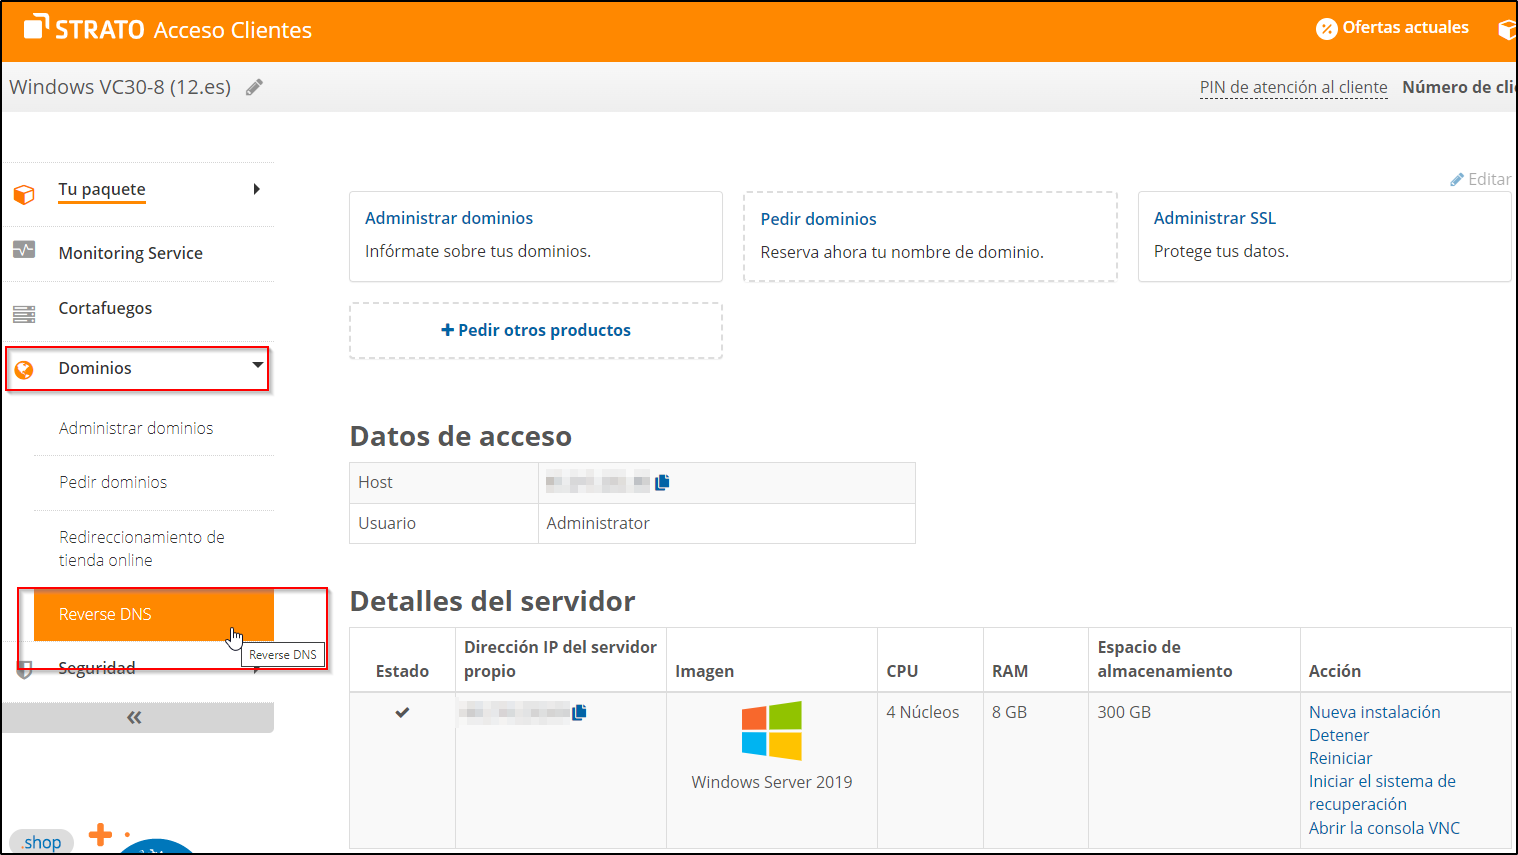Select Reverse DNS in the Dominios menu
1518x855 pixels.
tap(105, 614)
